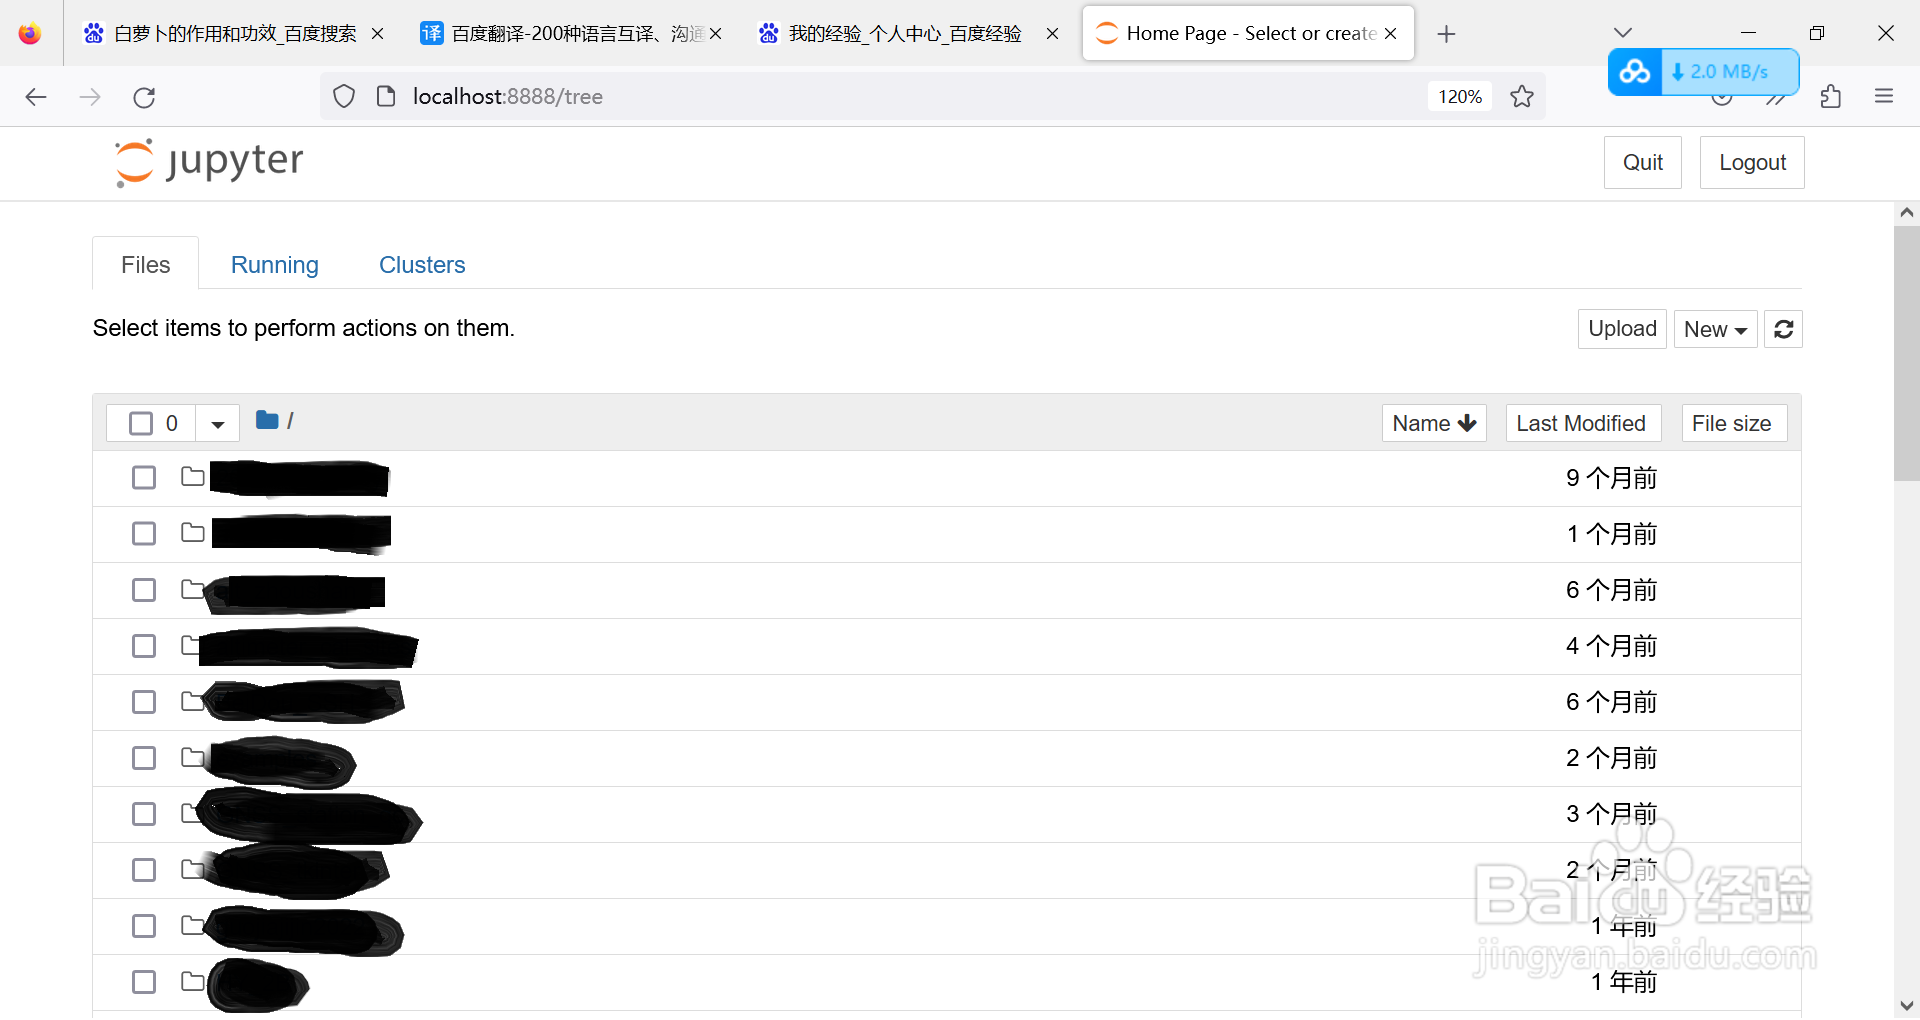The image size is (1920, 1020).
Task: Open a new browser tab
Action: 1446,34
